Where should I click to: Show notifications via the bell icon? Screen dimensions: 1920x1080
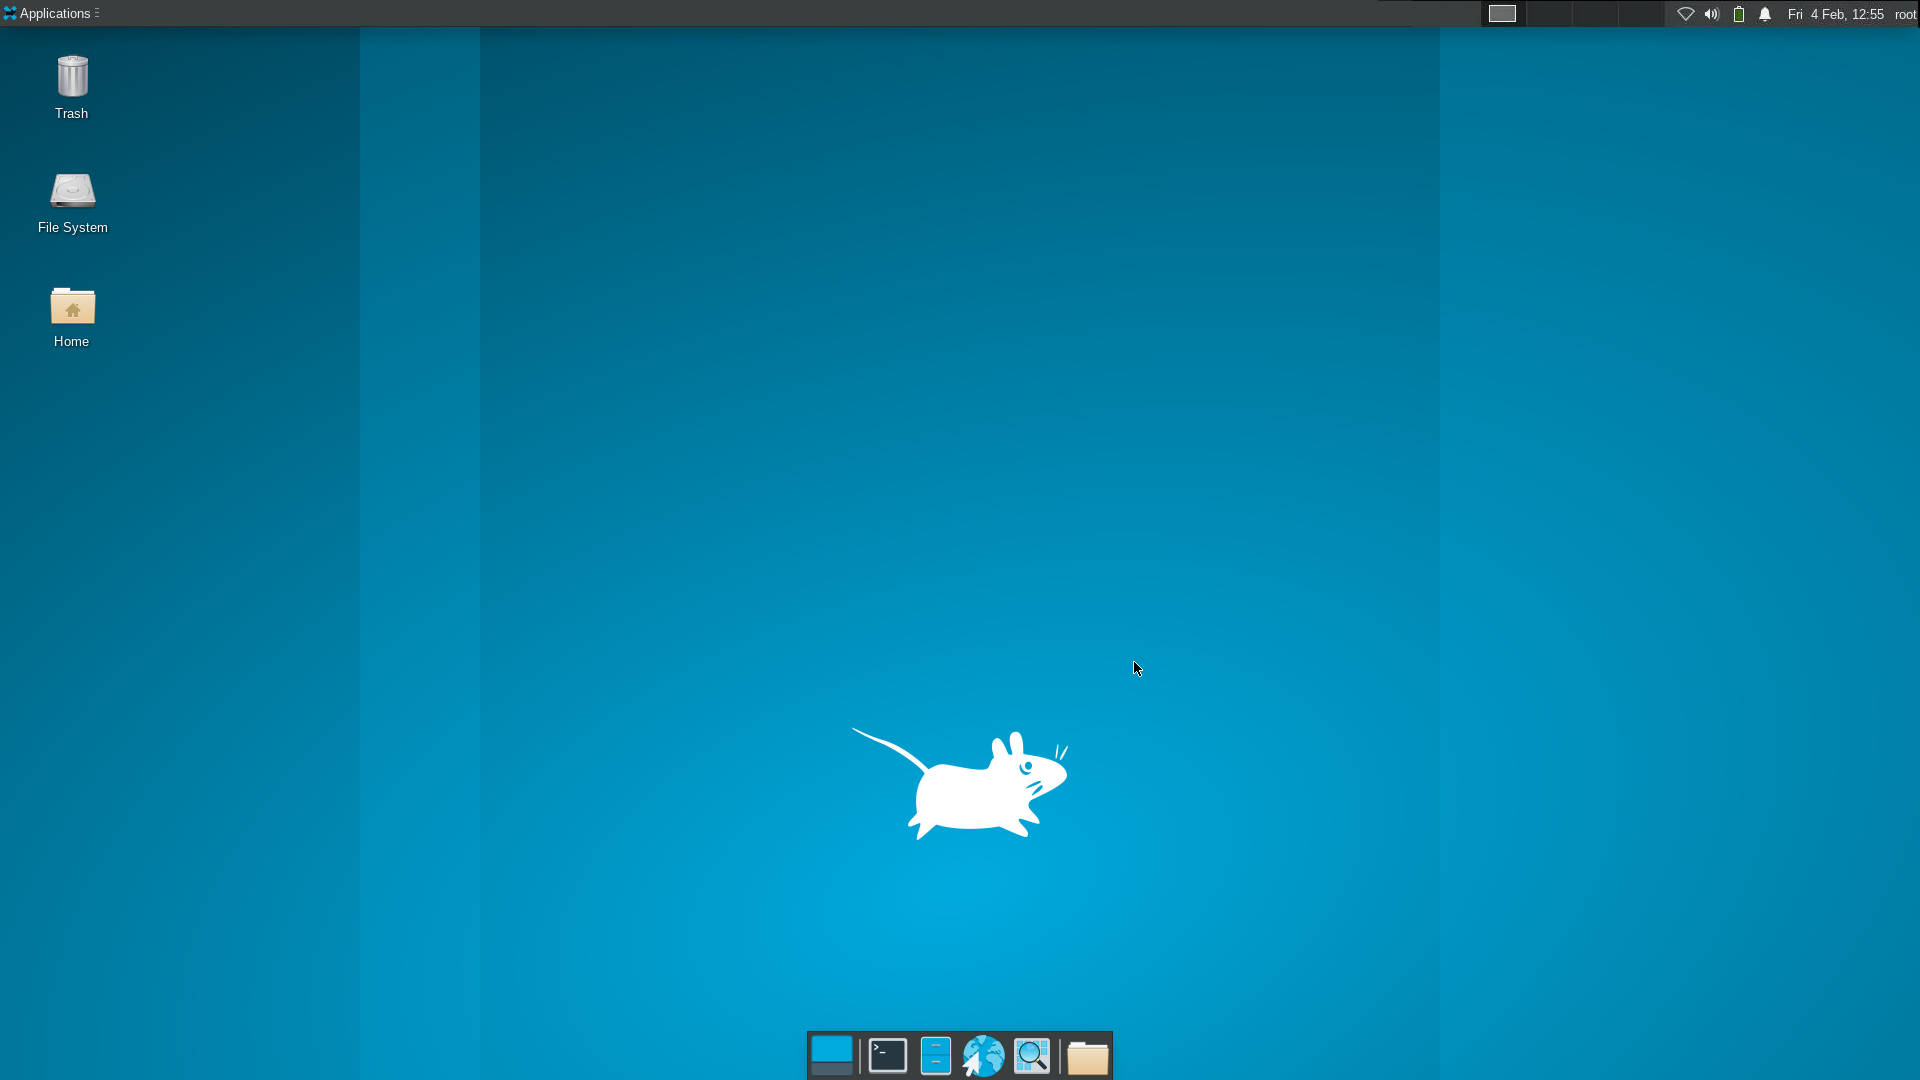pos(1765,14)
